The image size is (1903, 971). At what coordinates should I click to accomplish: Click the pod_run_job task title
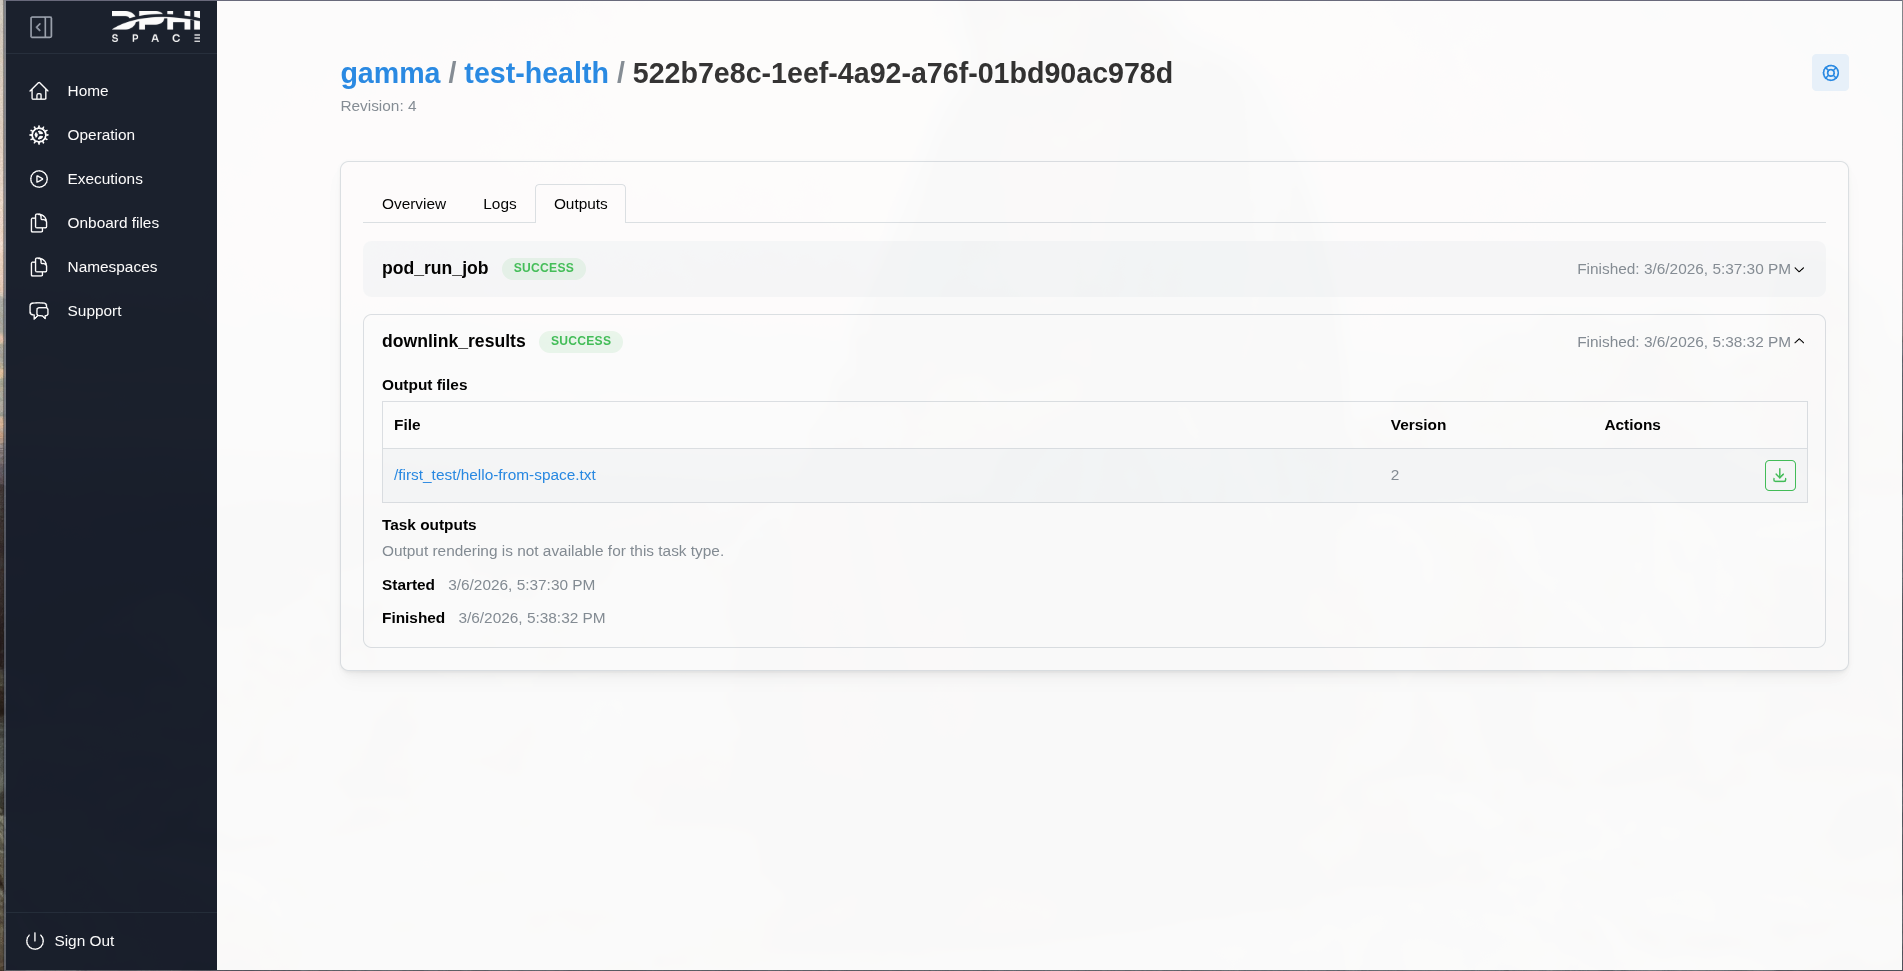point(435,268)
